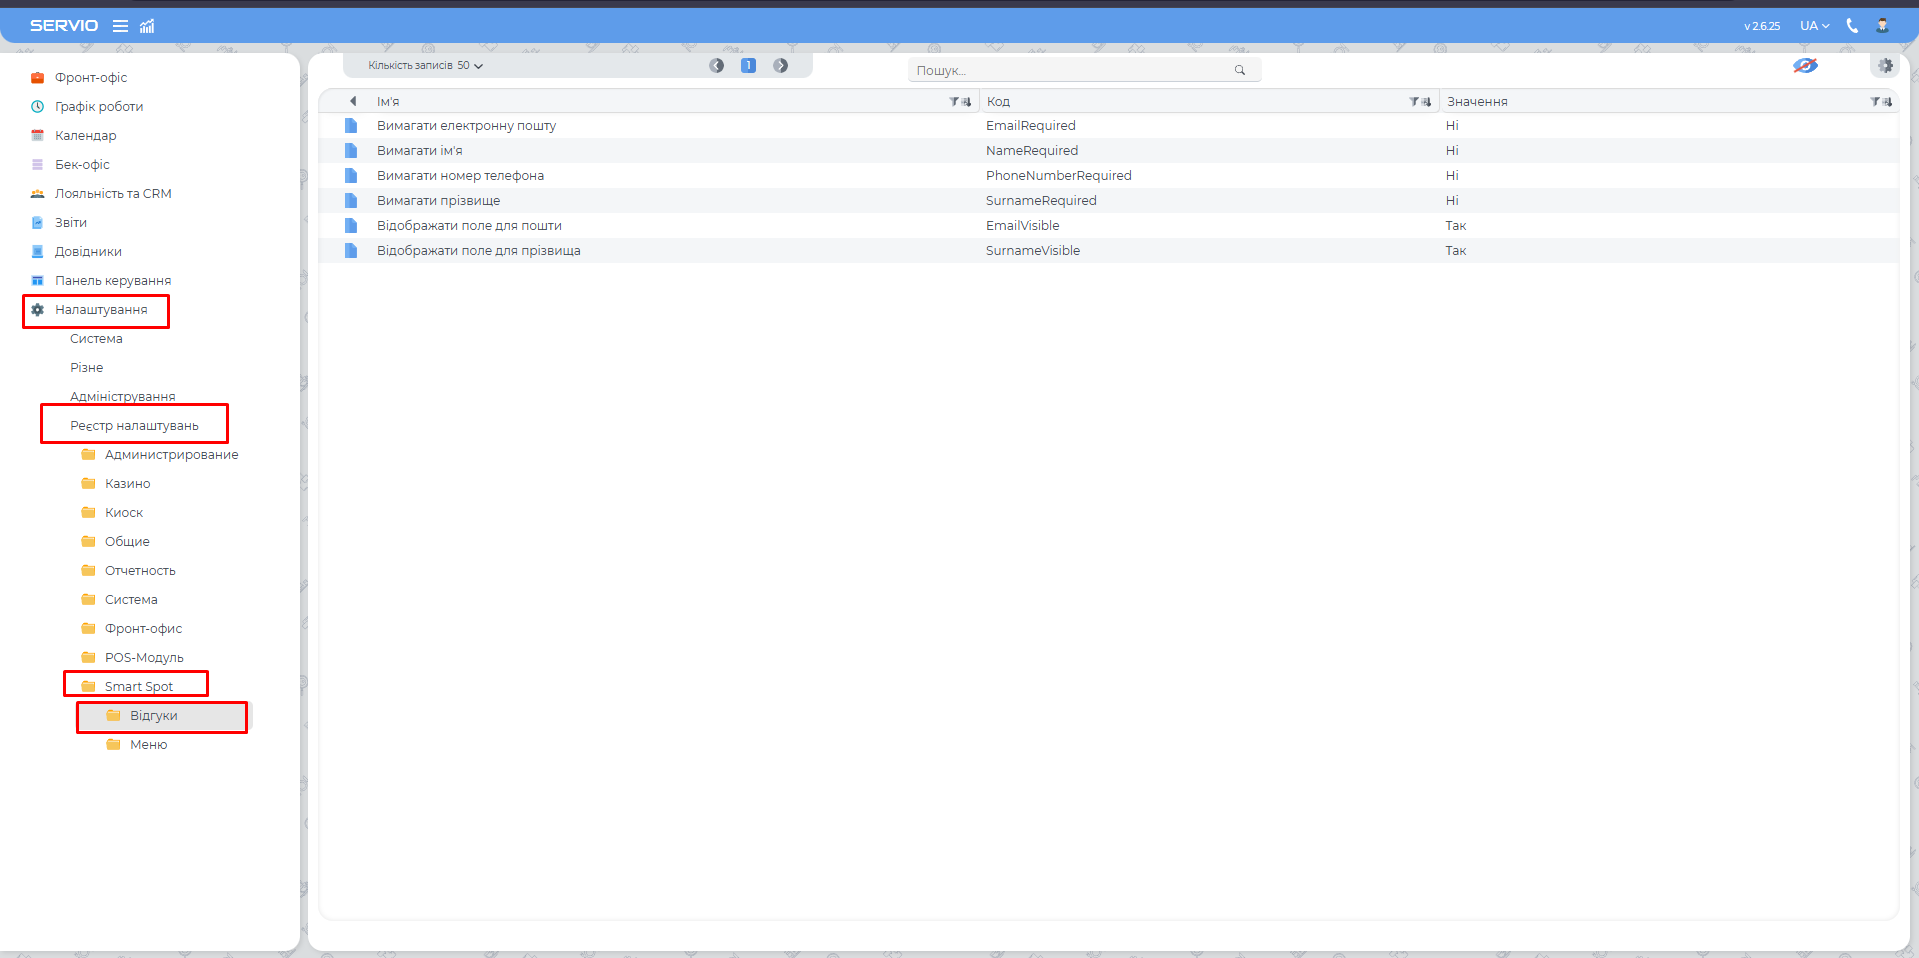Open the Звіти menu item
Screen dimensions: 1919x958
(70, 222)
